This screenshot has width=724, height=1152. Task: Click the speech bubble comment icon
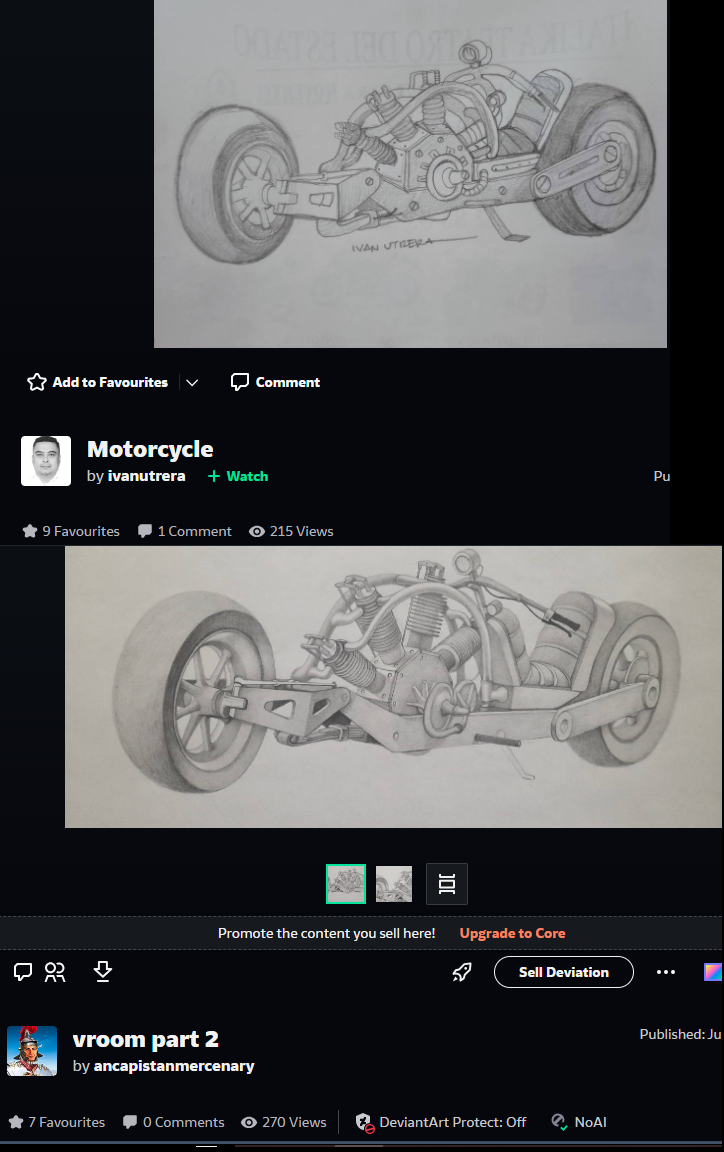pos(23,972)
